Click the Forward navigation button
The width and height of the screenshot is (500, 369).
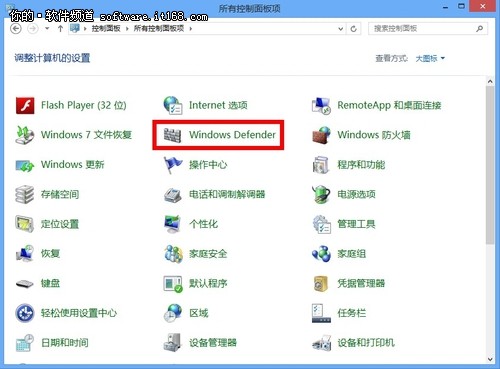point(32,29)
